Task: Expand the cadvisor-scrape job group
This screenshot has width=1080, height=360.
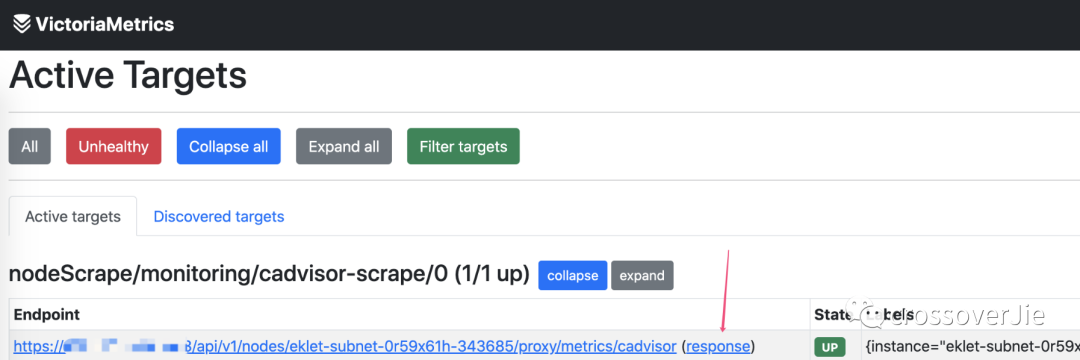Action: point(642,275)
